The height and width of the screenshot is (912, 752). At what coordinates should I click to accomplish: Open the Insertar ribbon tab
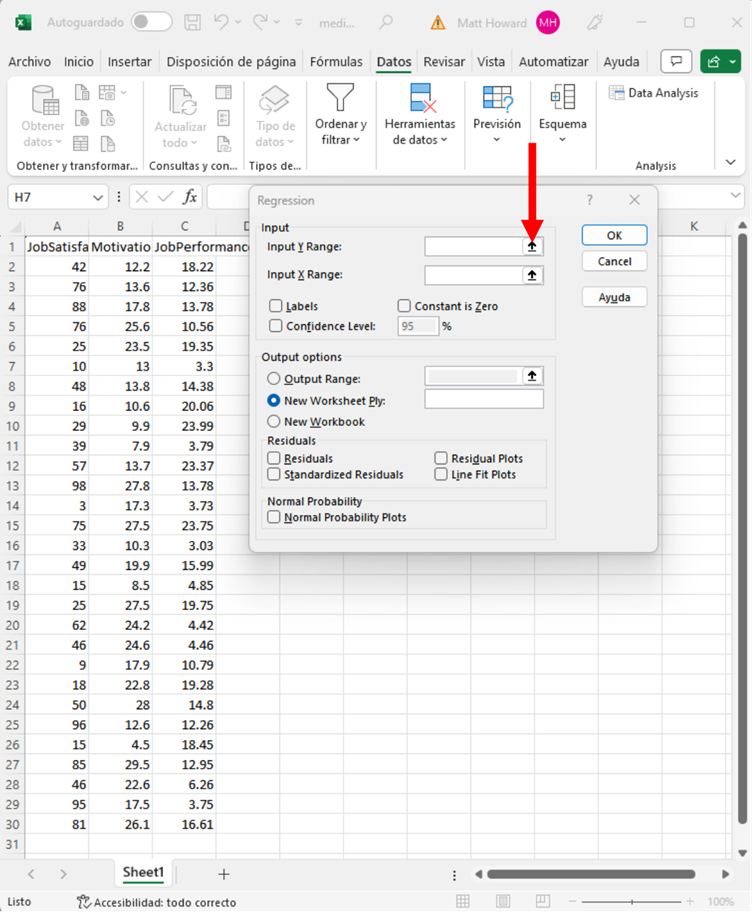130,62
